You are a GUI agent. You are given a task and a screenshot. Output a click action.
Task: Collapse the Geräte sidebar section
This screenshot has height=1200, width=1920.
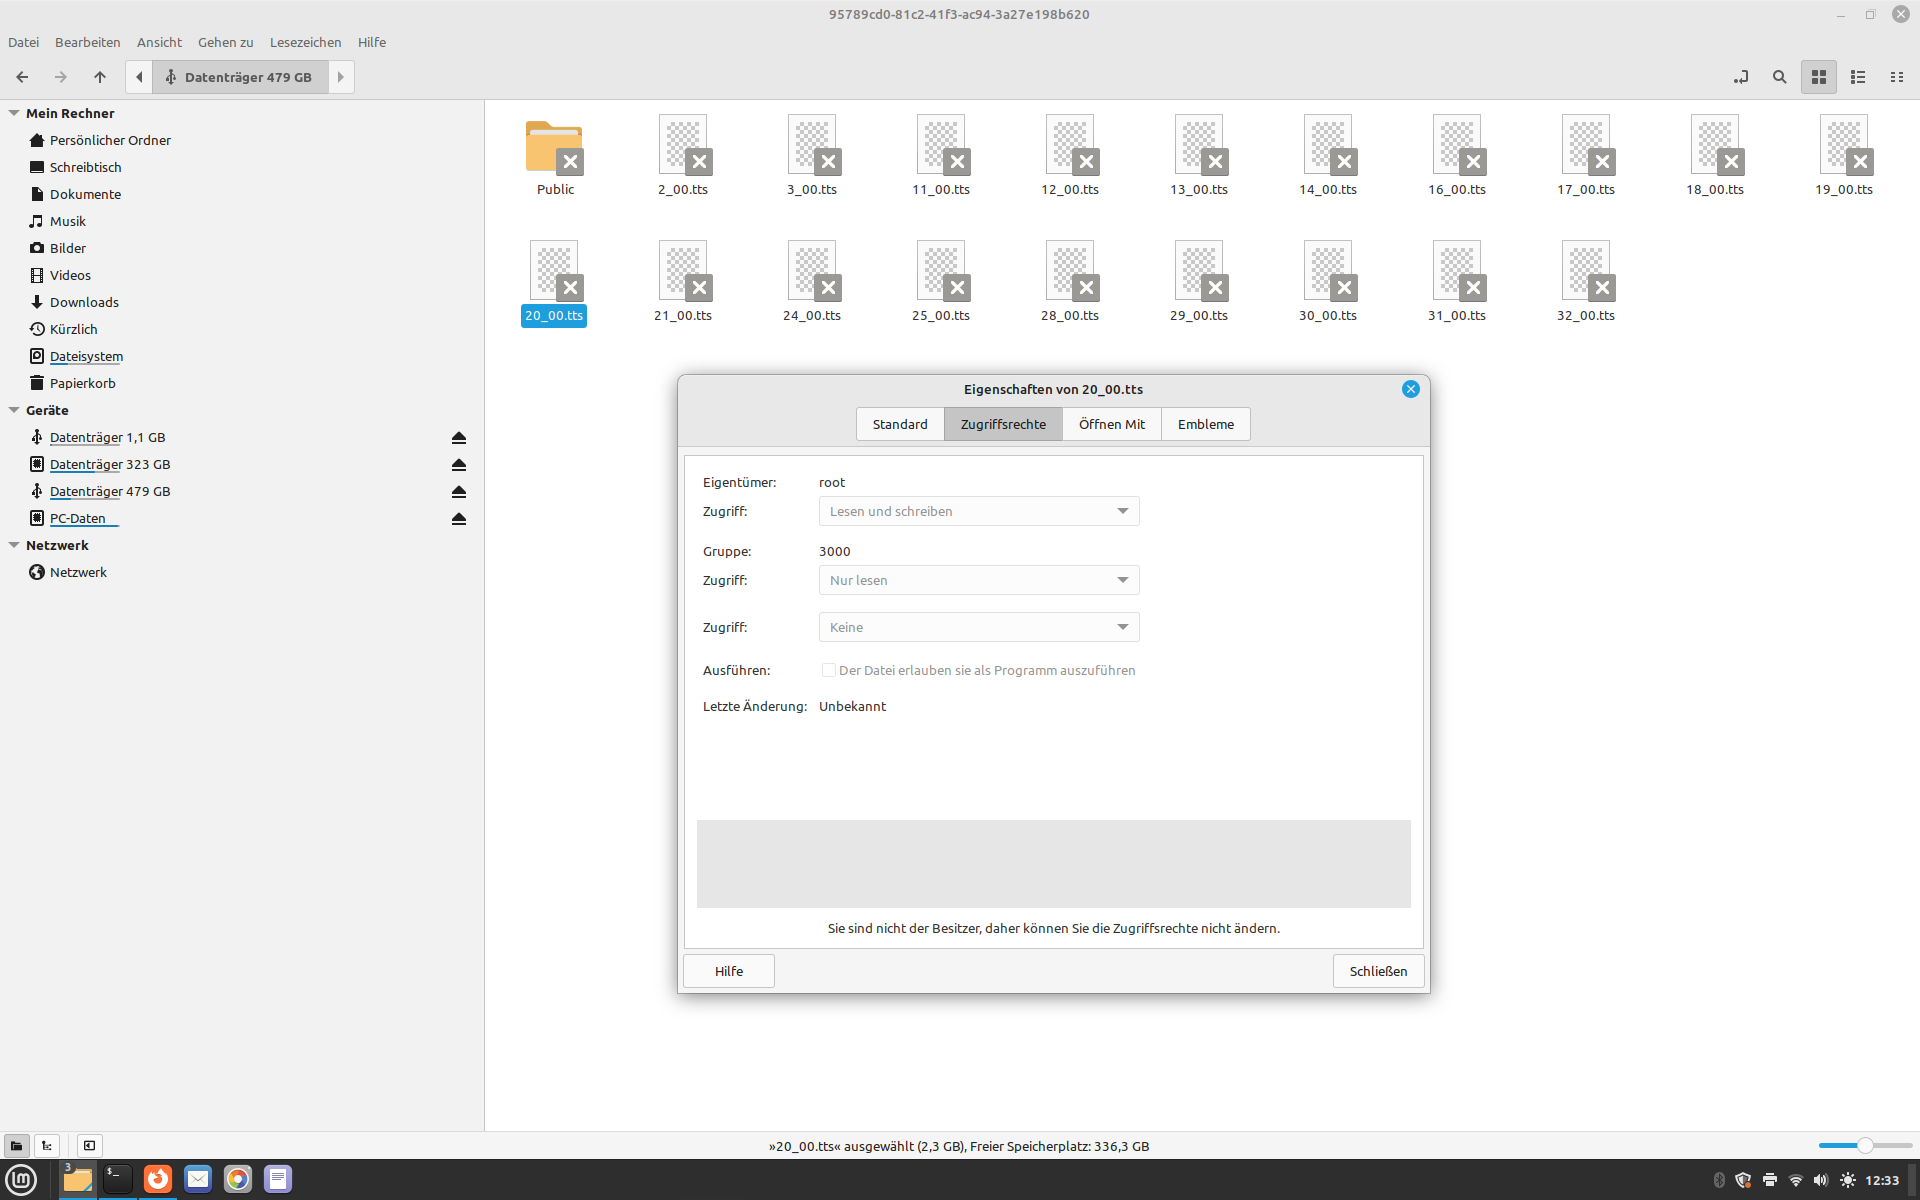[14, 410]
